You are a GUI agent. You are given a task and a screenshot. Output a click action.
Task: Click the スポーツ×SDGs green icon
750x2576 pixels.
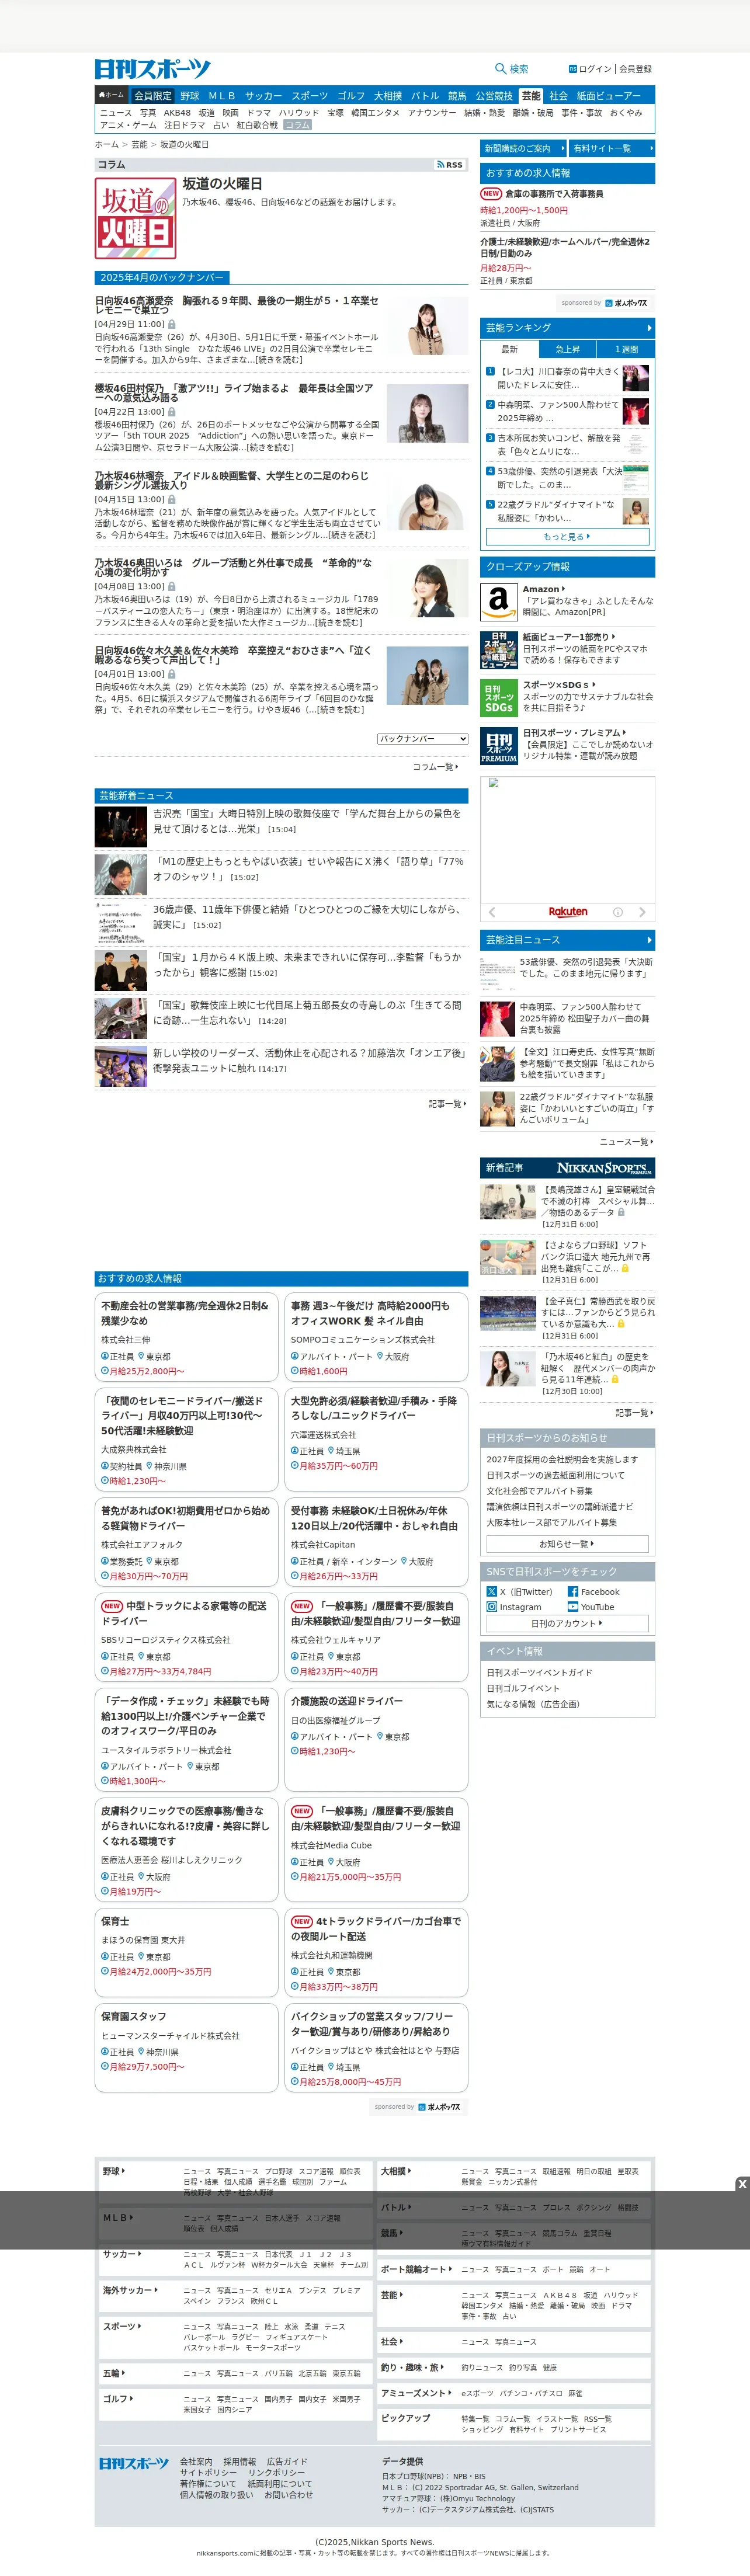(x=499, y=698)
